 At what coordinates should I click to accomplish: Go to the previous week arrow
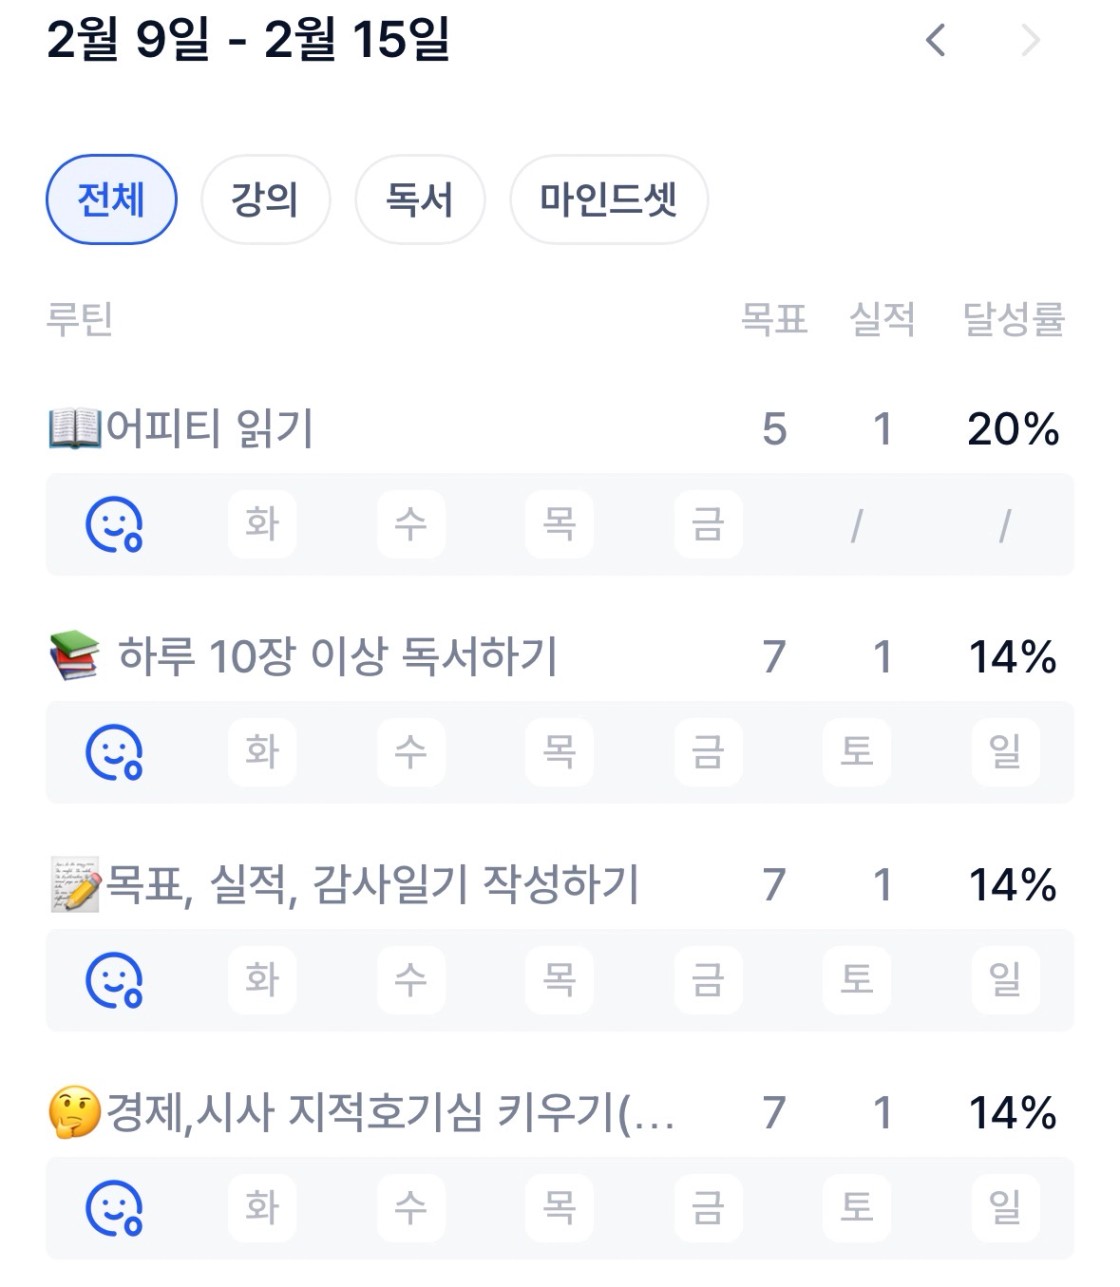935,41
